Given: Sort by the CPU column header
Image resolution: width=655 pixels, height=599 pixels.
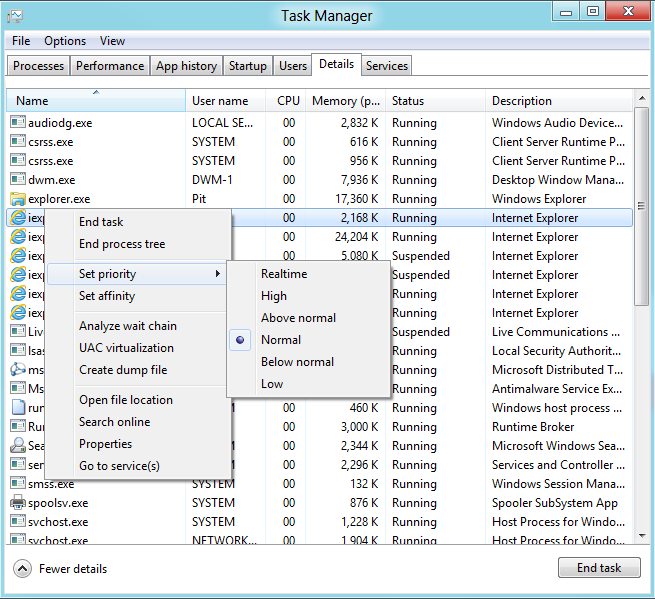Looking at the screenshot, I should pyautogui.click(x=286, y=101).
